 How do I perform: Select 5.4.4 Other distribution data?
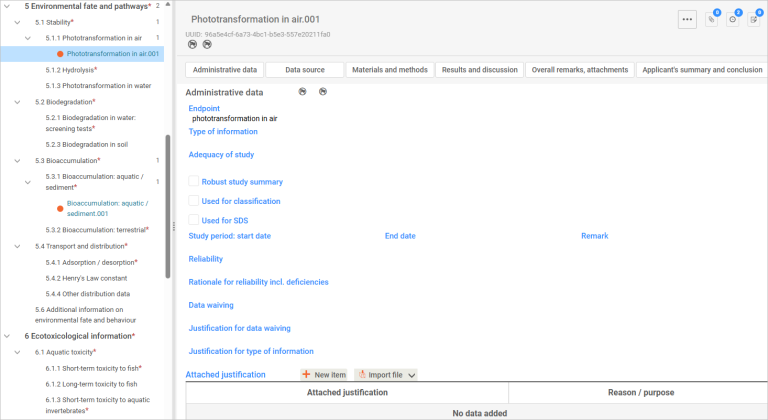tap(88, 294)
